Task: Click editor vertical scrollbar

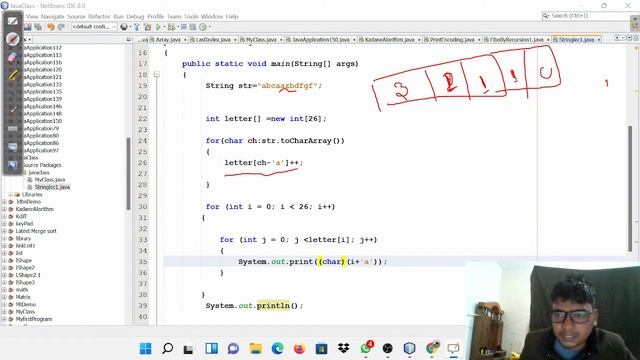Action: click(x=631, y=188)
